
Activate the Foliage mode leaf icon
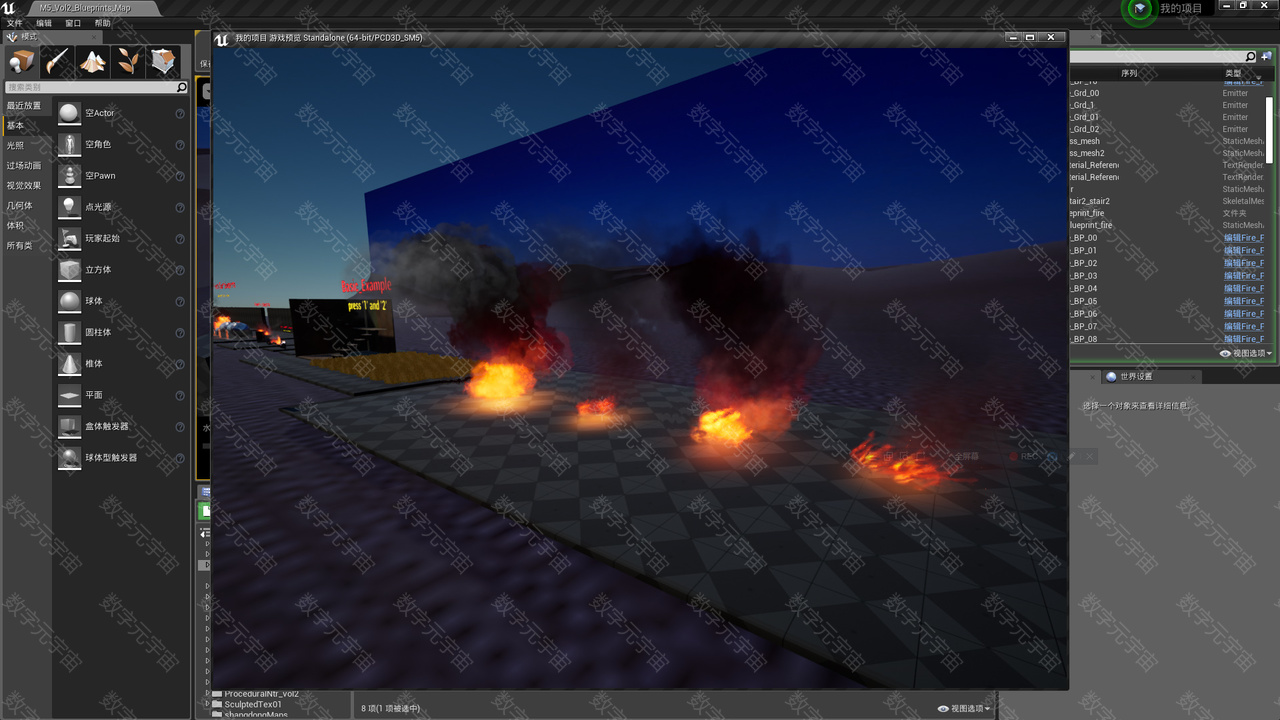point(128,62)
